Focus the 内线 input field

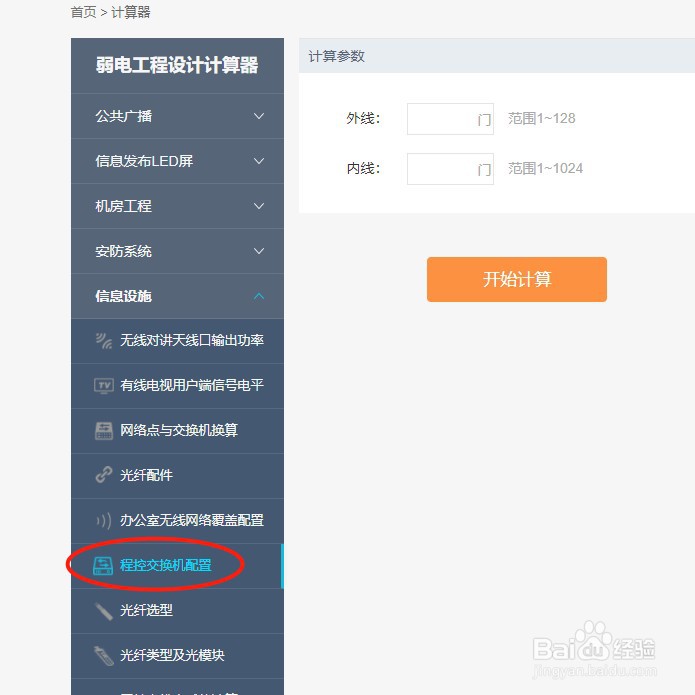450,169
